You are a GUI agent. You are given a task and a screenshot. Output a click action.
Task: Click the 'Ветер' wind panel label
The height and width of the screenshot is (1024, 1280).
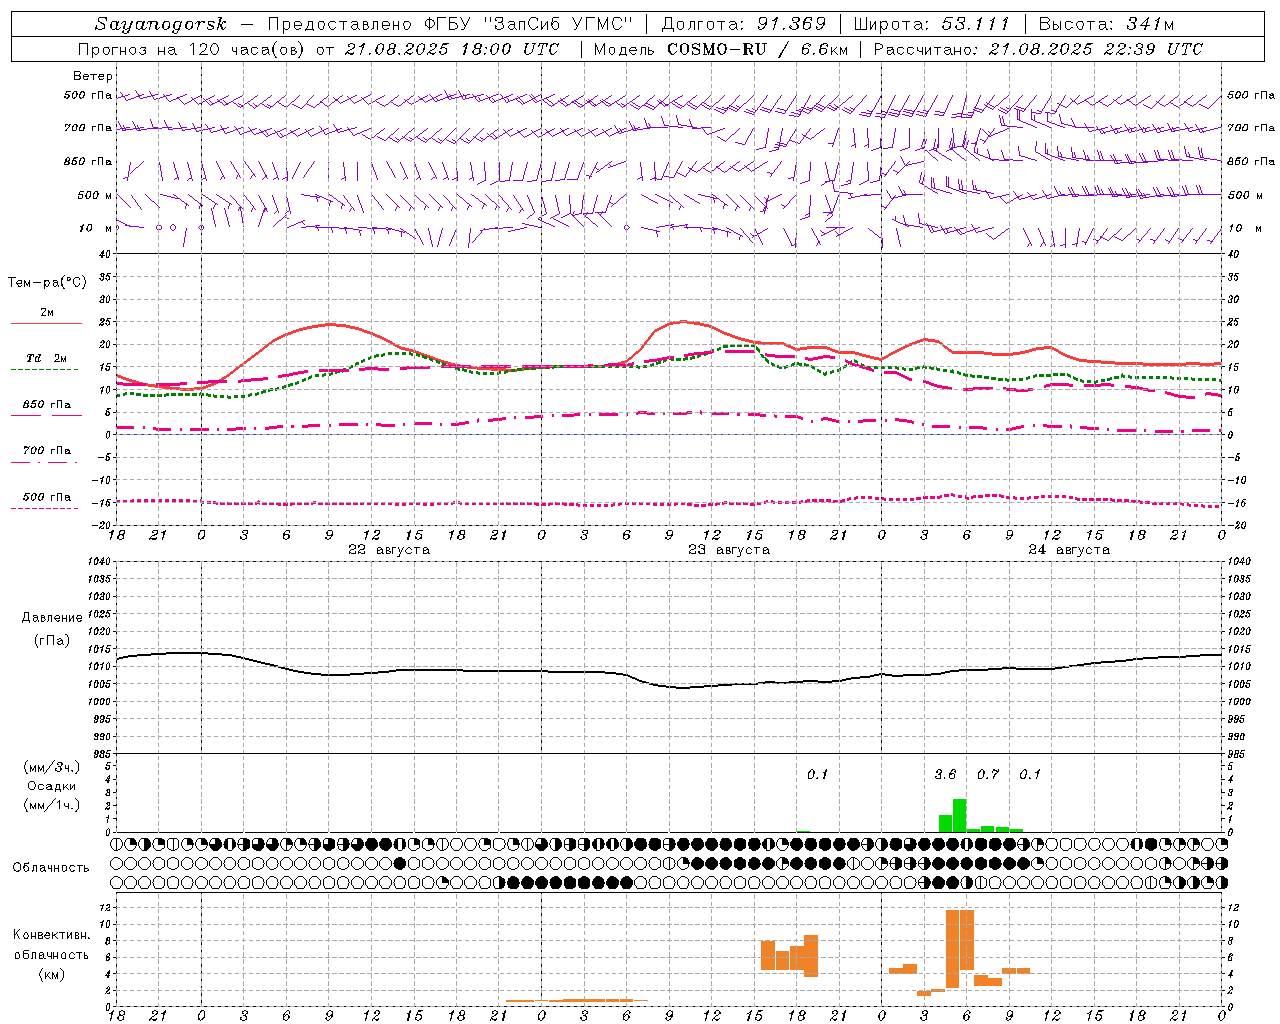click(93, 76)
